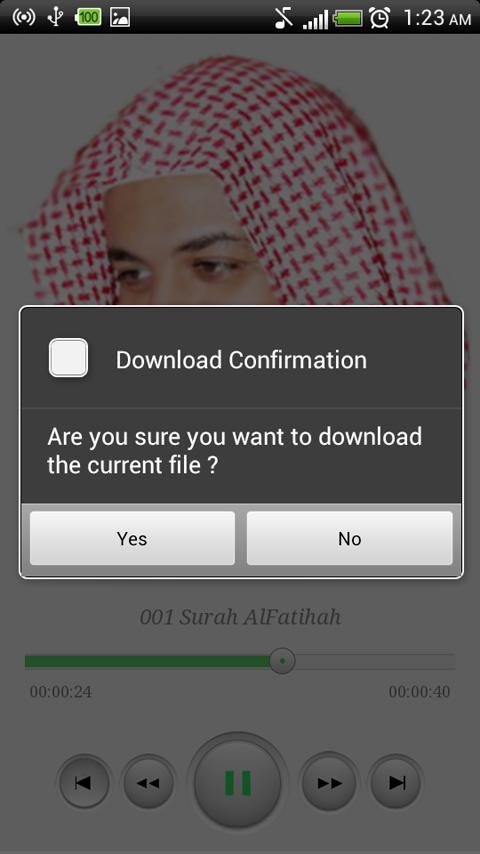
Task: Click the green played portion of progress bar
Action: (x=147, y=661)
